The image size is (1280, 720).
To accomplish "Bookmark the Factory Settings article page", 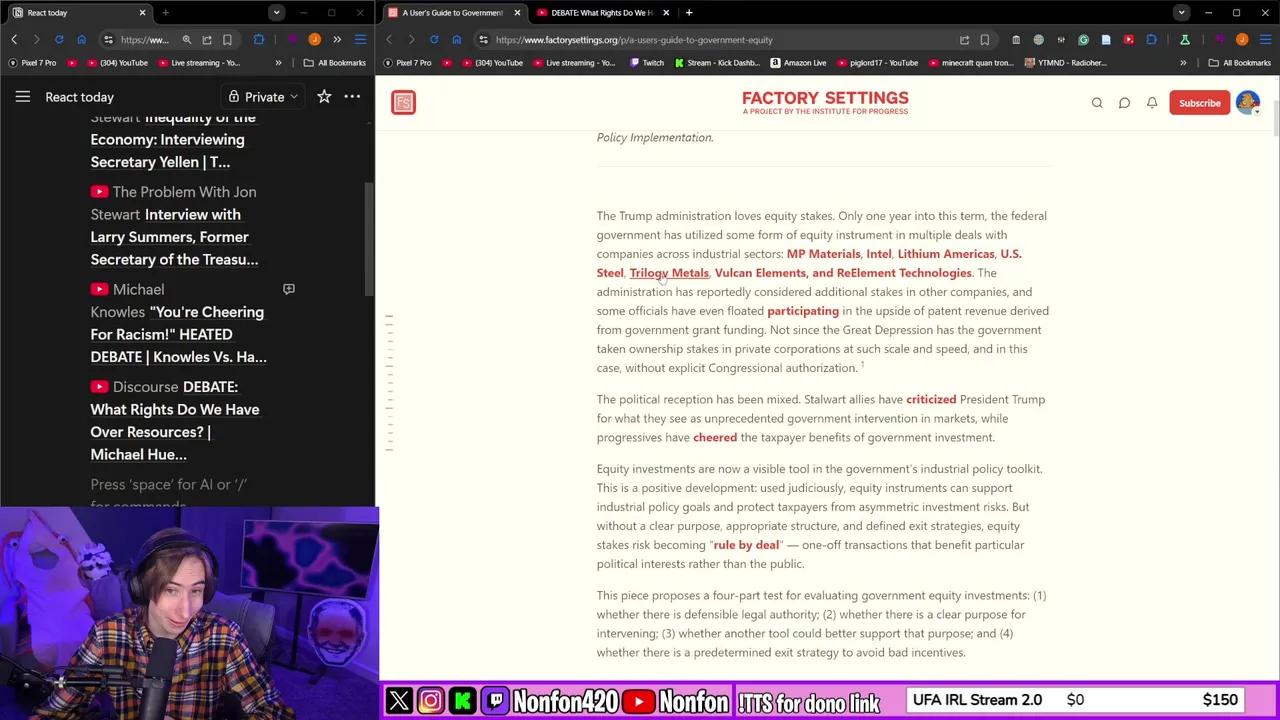I will tap(985, 40).
